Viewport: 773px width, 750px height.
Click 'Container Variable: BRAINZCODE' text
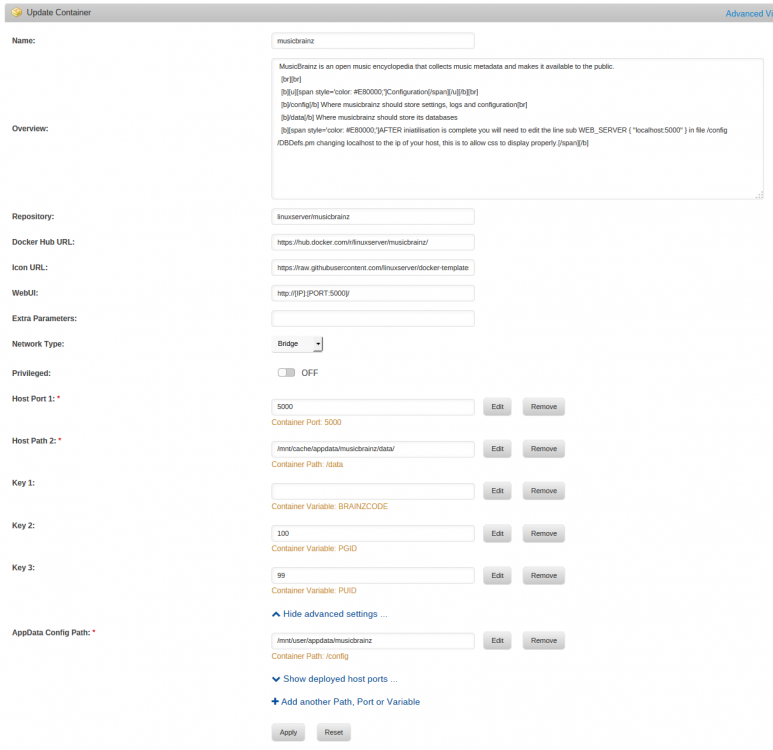[x=329, y=506]
